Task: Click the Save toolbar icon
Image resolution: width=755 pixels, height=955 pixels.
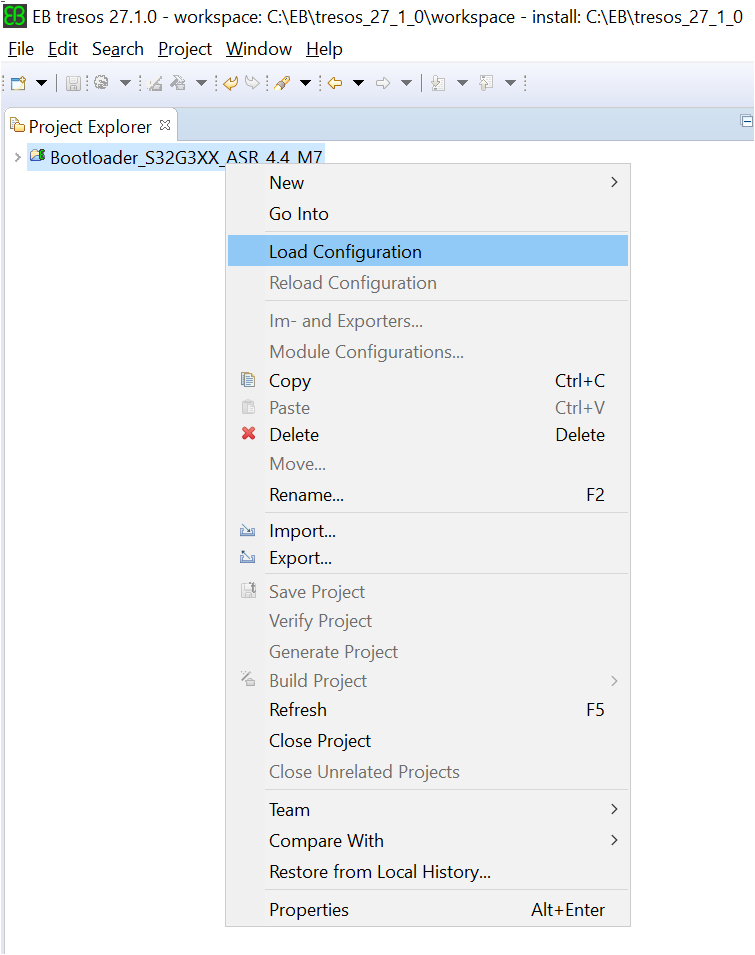Action: 72,83
